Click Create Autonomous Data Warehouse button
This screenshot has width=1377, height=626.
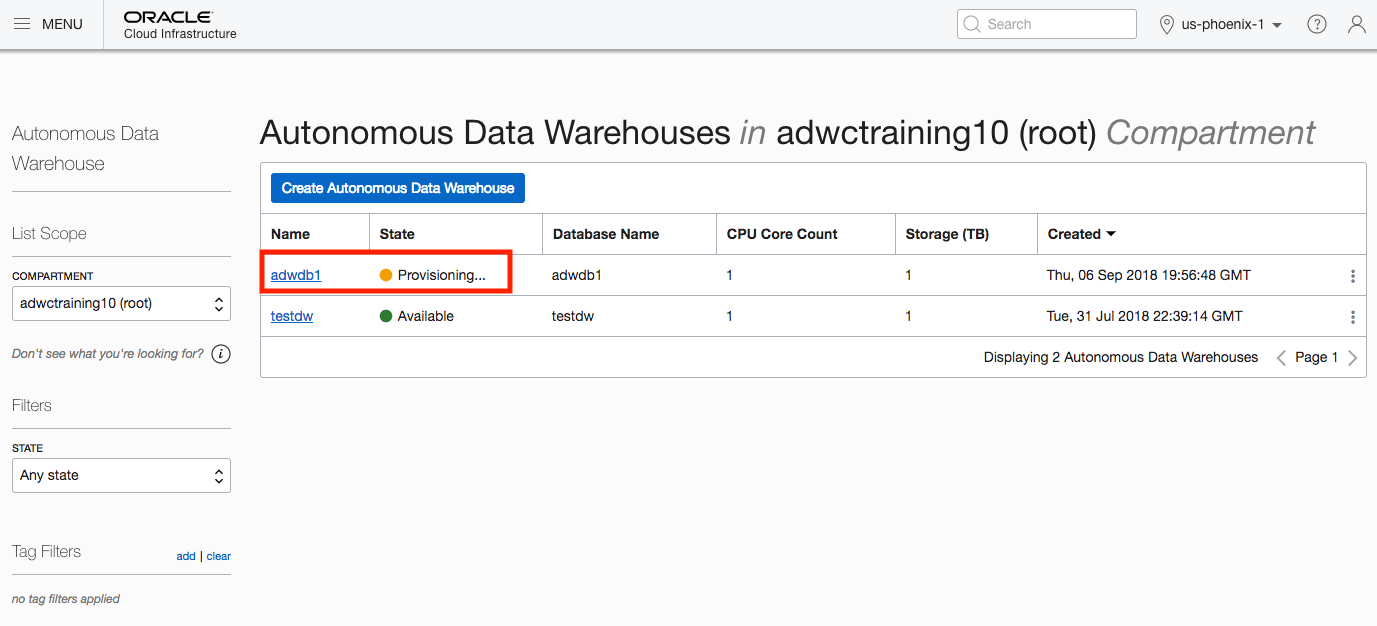click(x=398, y=188)
